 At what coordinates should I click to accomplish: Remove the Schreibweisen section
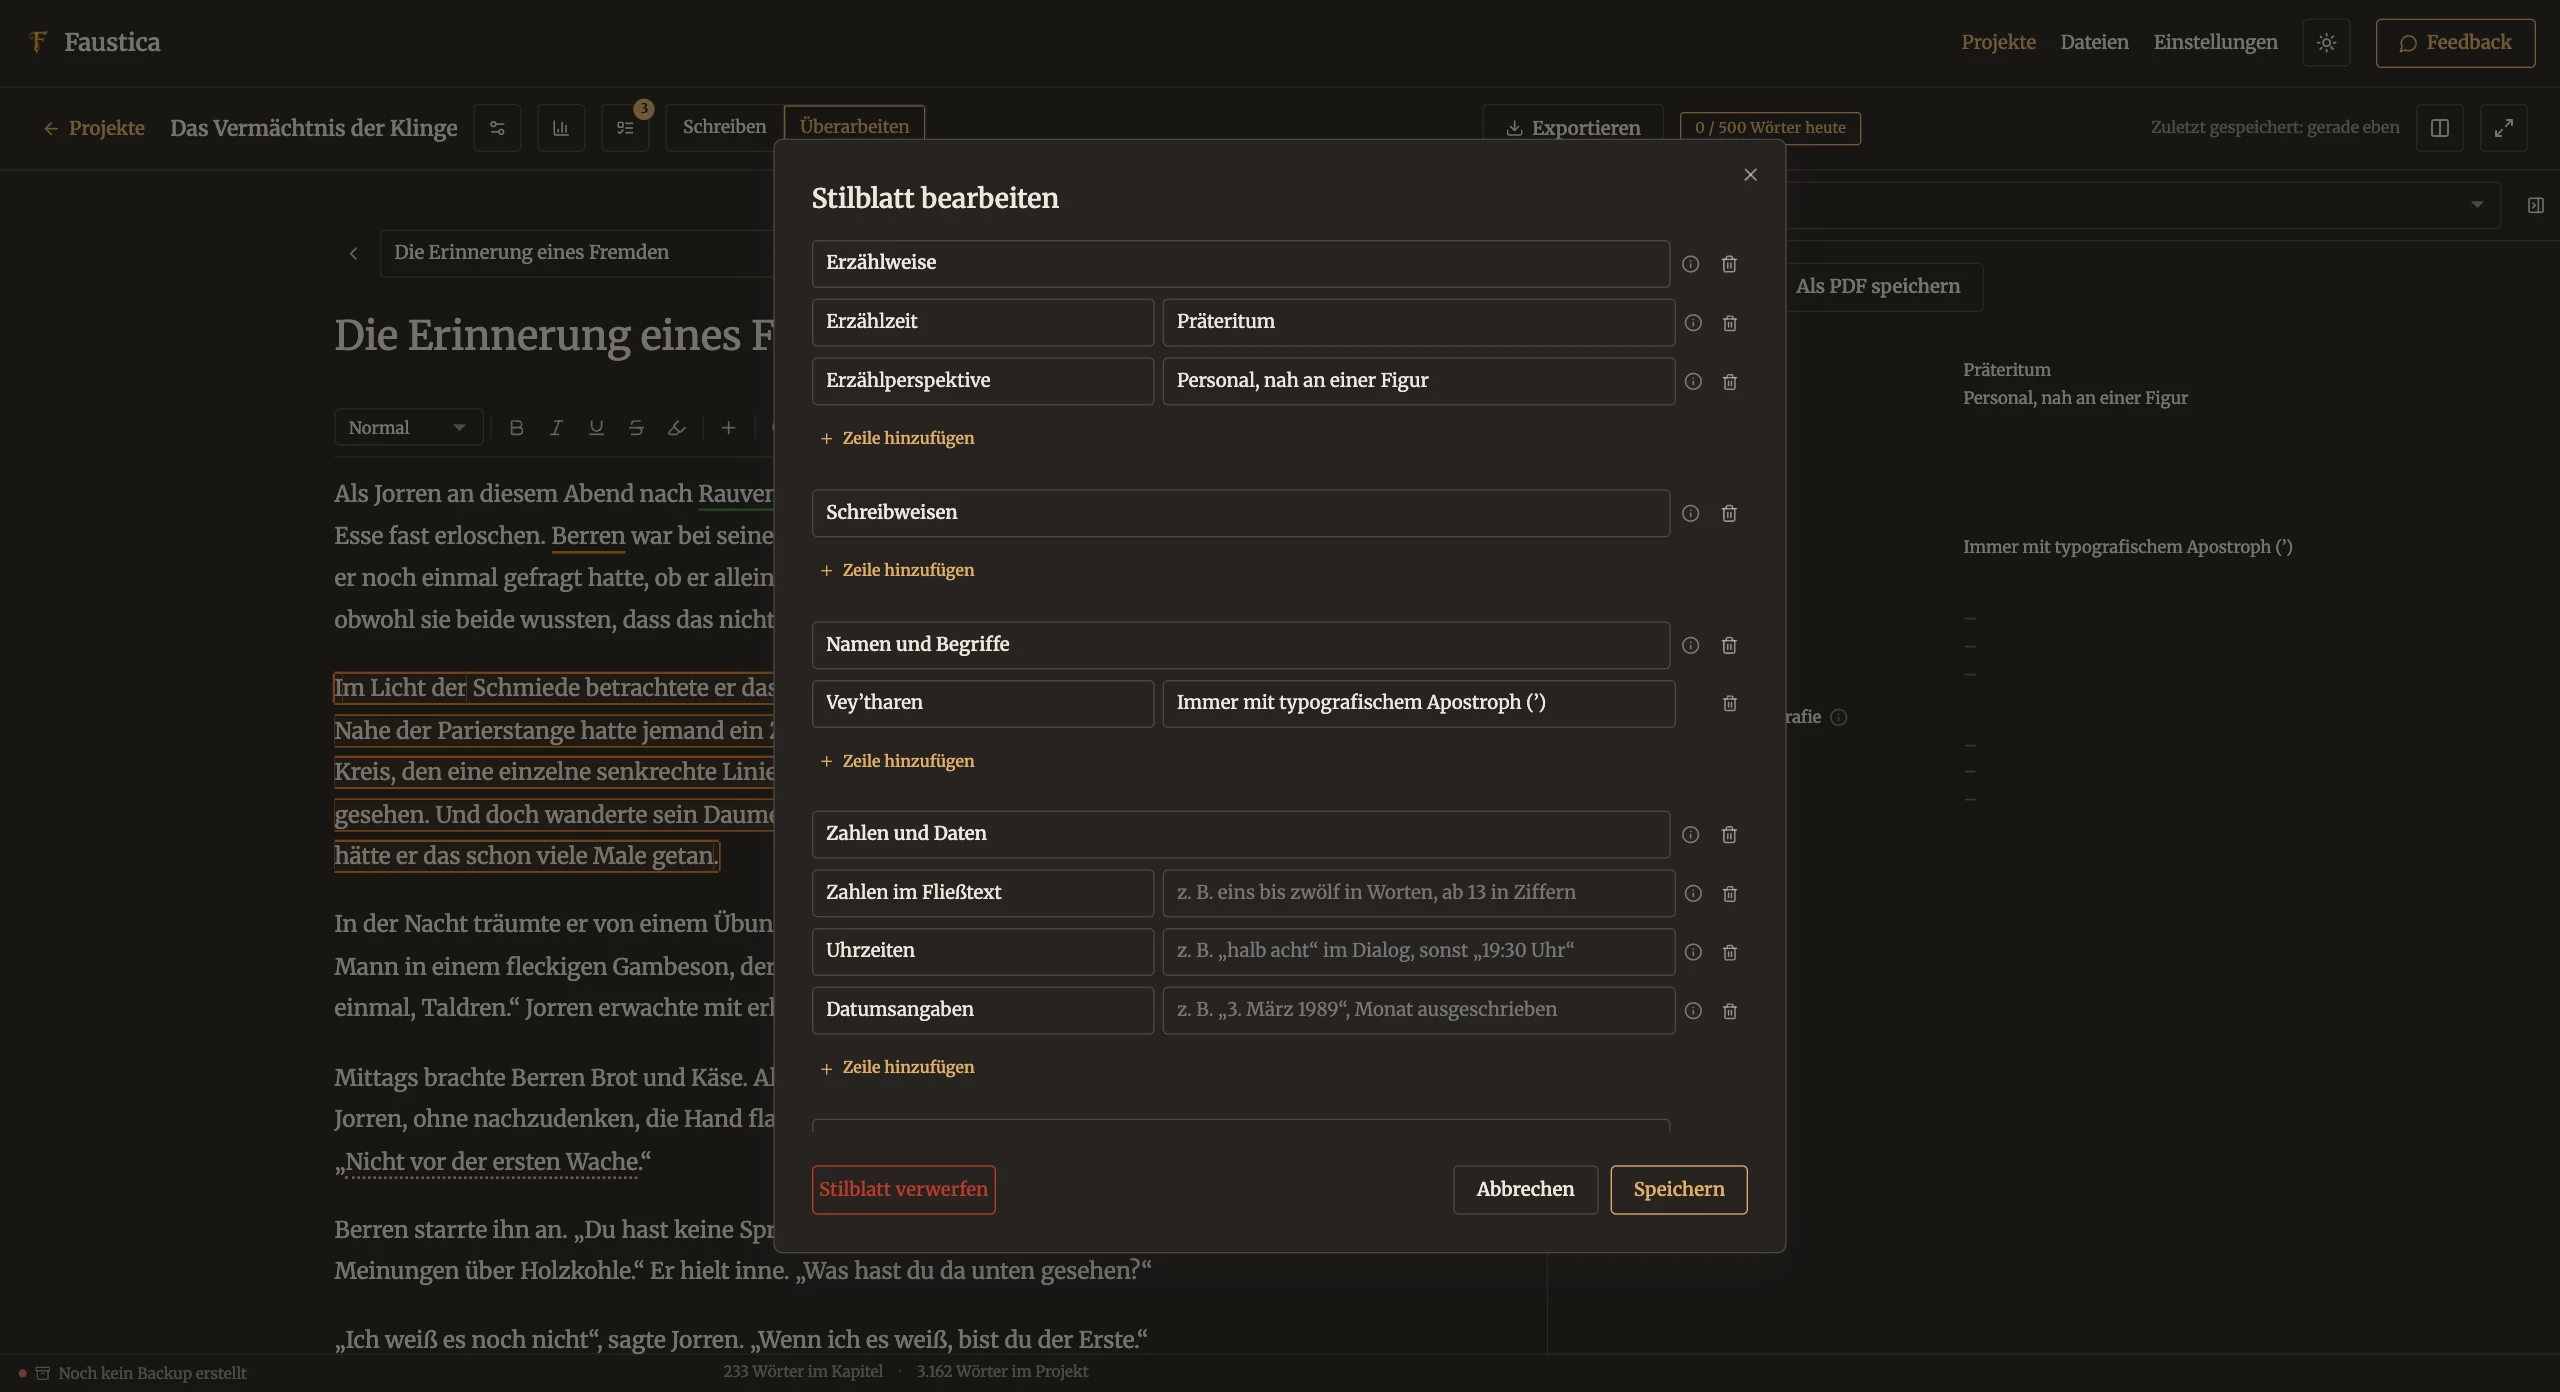point(1729,513)
